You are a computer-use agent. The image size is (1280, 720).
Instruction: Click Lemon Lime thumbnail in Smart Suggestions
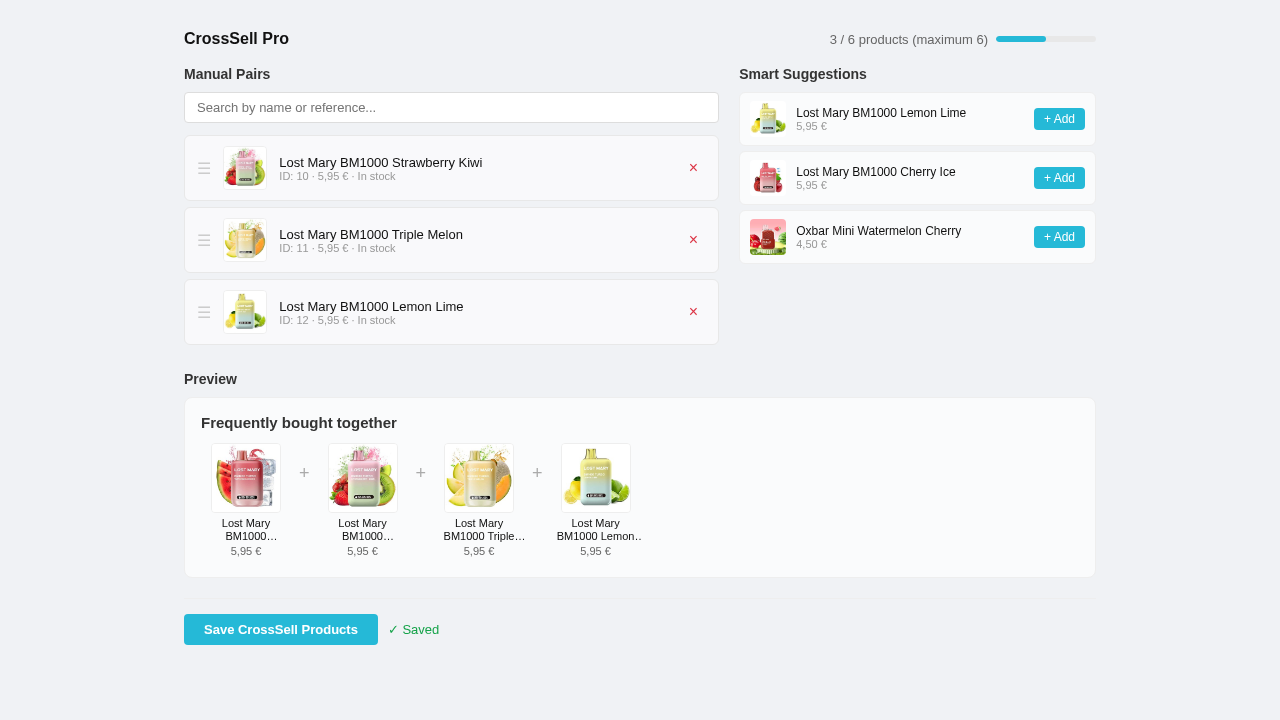[x=768, y=119]
